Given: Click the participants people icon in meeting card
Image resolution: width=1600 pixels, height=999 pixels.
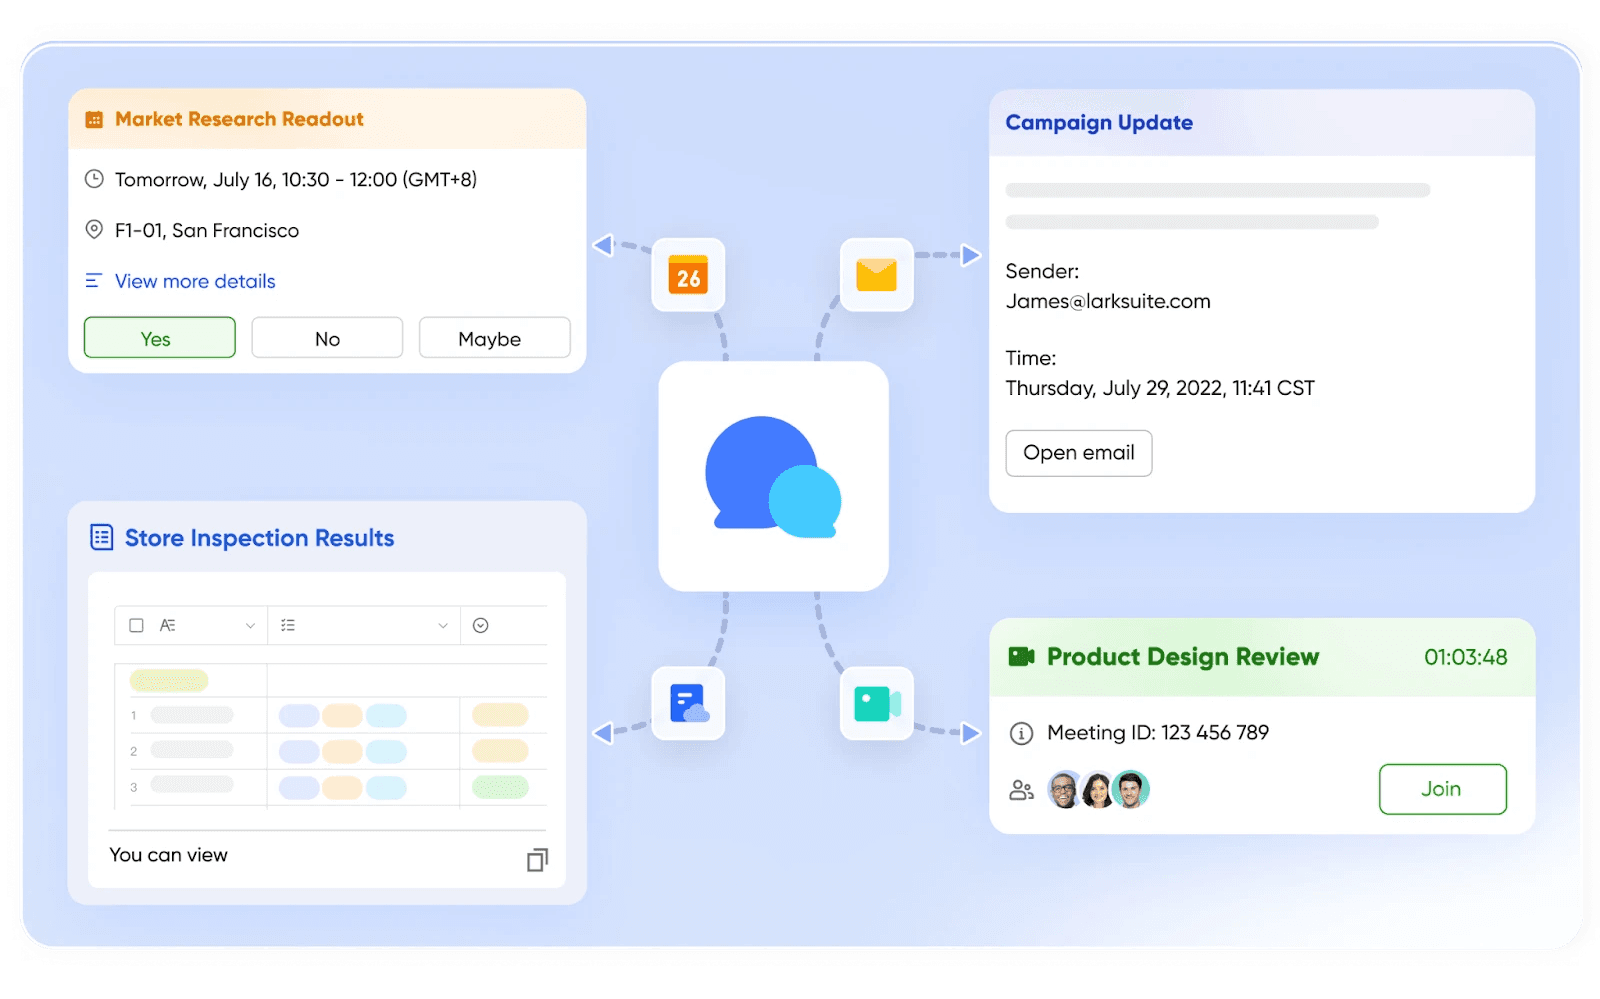Looking at the screenshot, I should coord(1021,790).
